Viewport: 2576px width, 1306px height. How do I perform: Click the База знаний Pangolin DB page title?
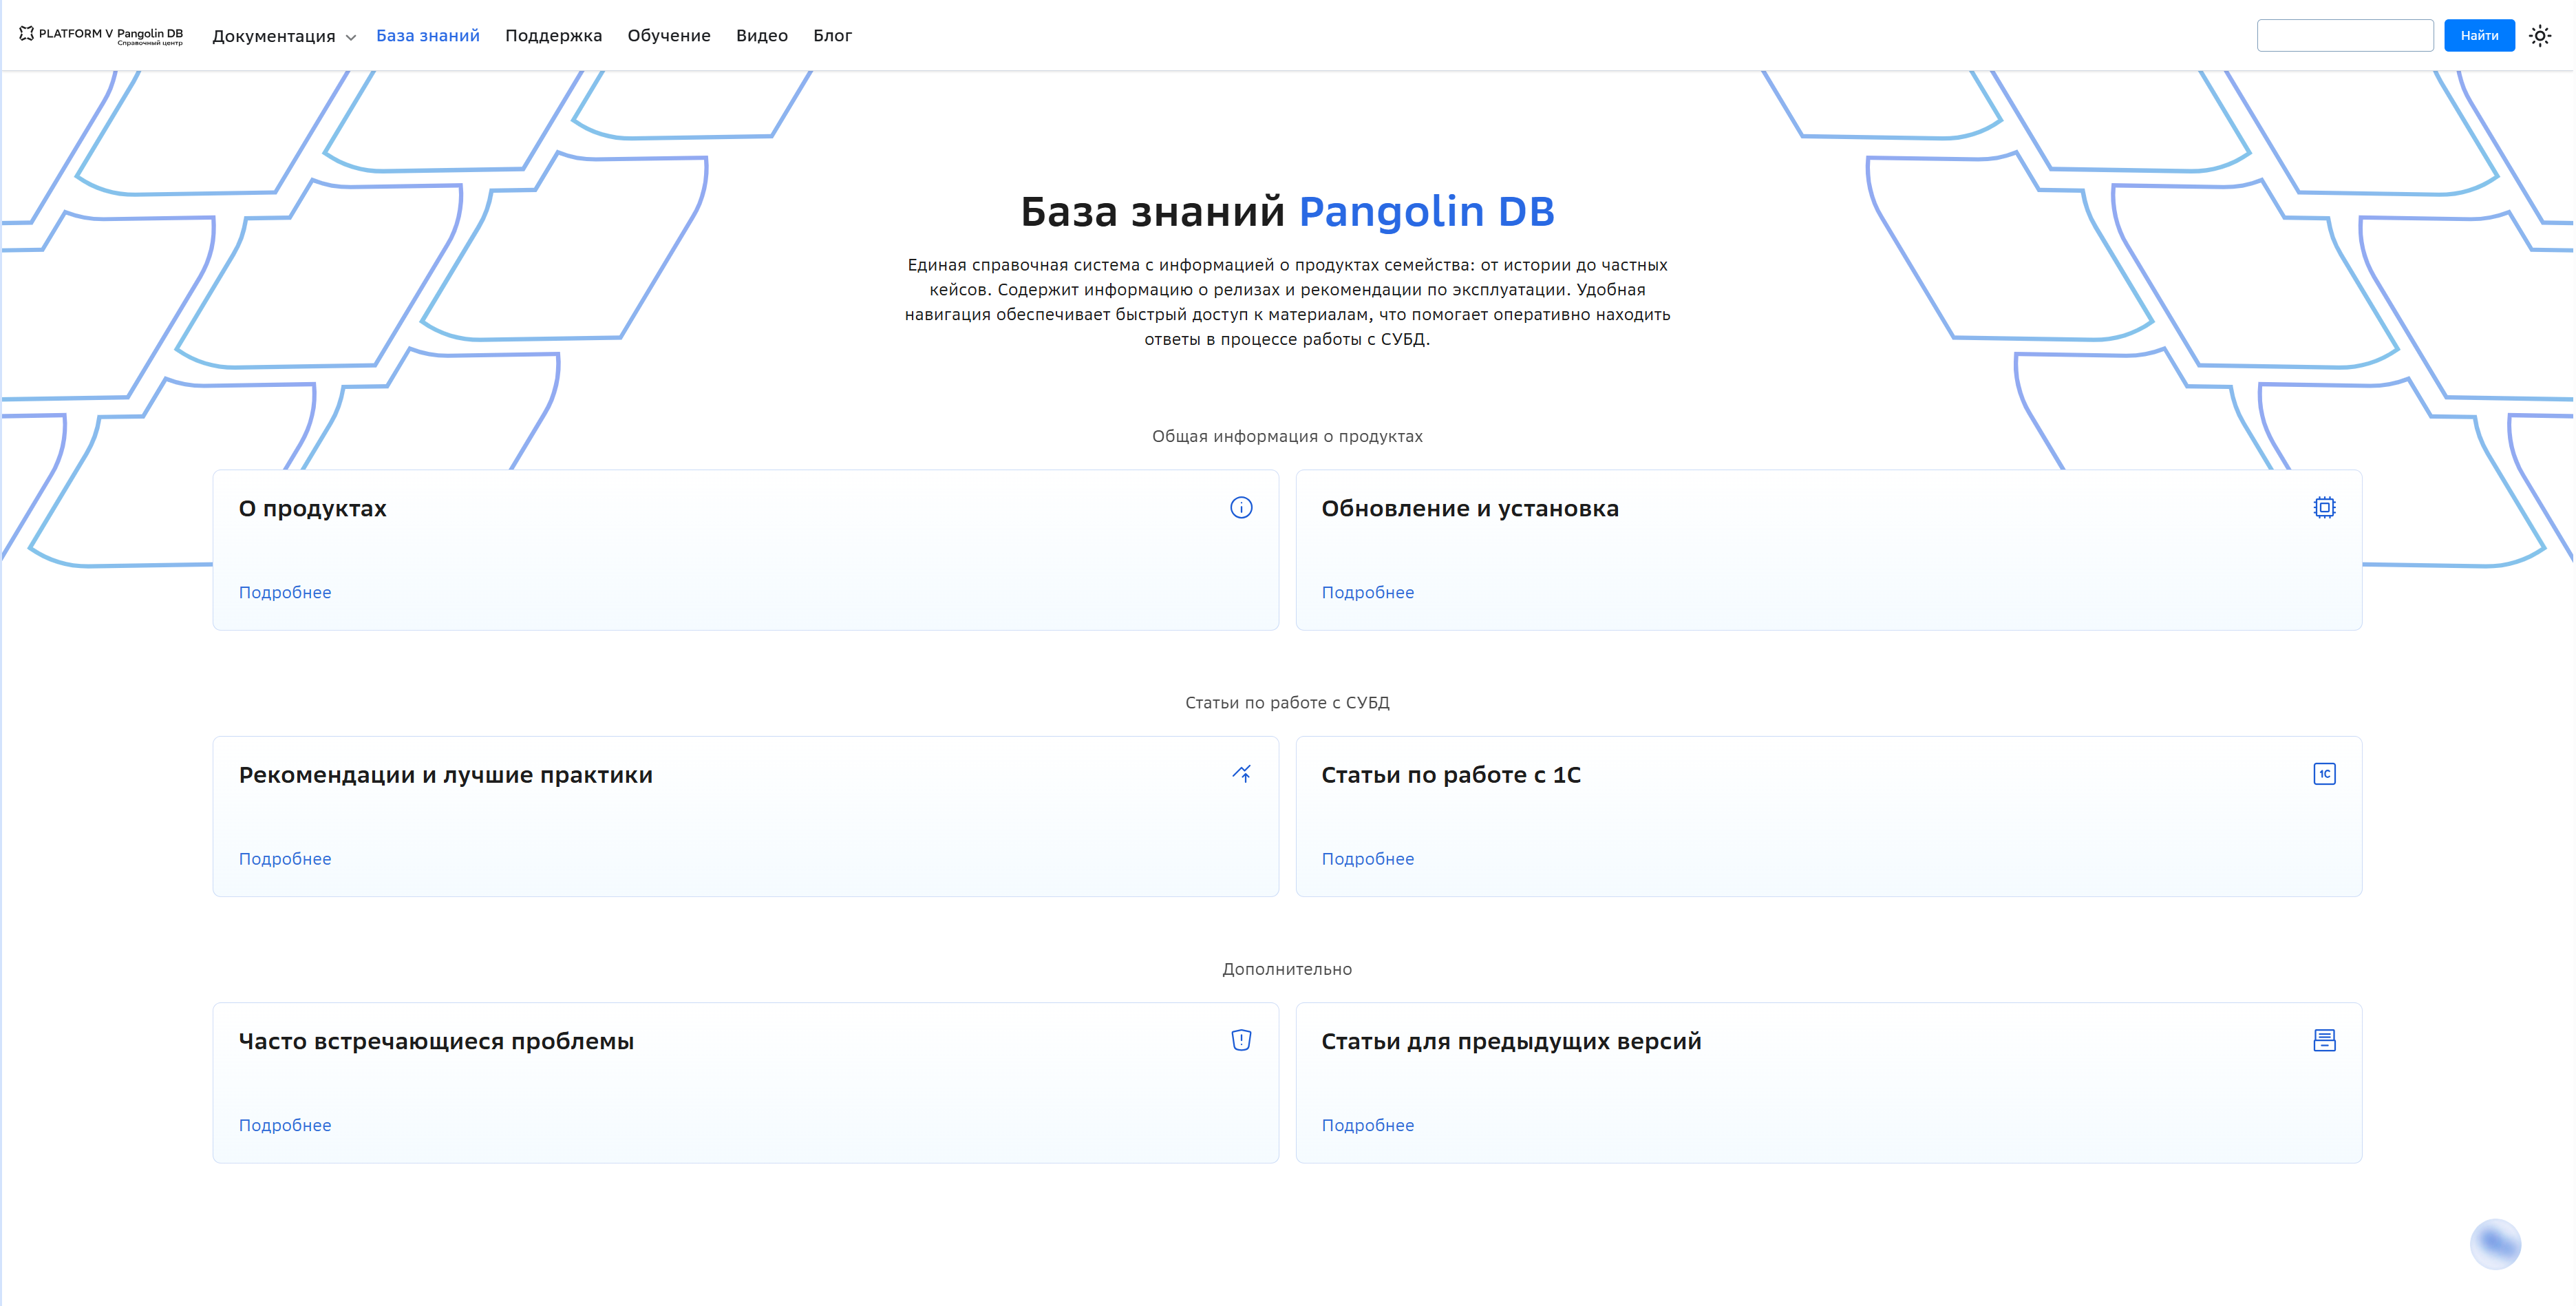[1288, 212]
